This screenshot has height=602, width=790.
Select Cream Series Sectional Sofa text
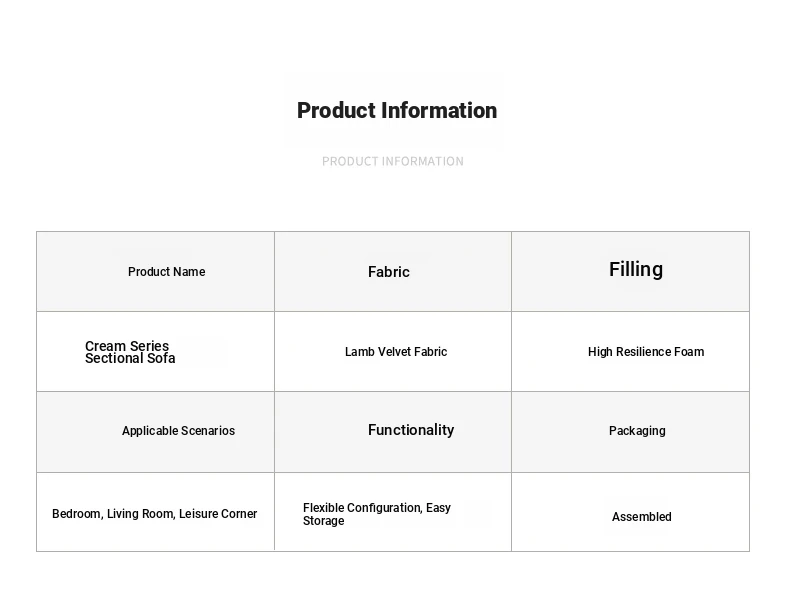pos(130,352)
